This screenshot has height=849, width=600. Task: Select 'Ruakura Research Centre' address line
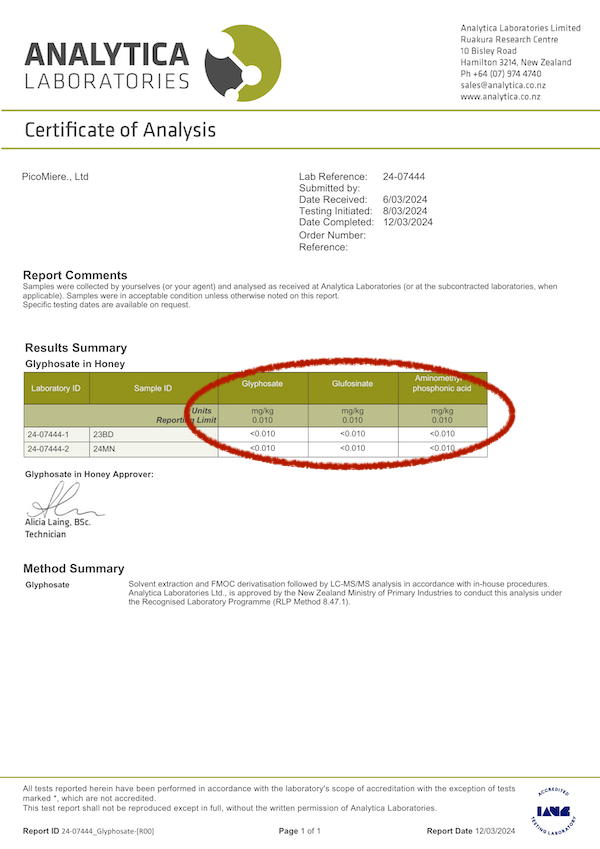coord(509,40)
